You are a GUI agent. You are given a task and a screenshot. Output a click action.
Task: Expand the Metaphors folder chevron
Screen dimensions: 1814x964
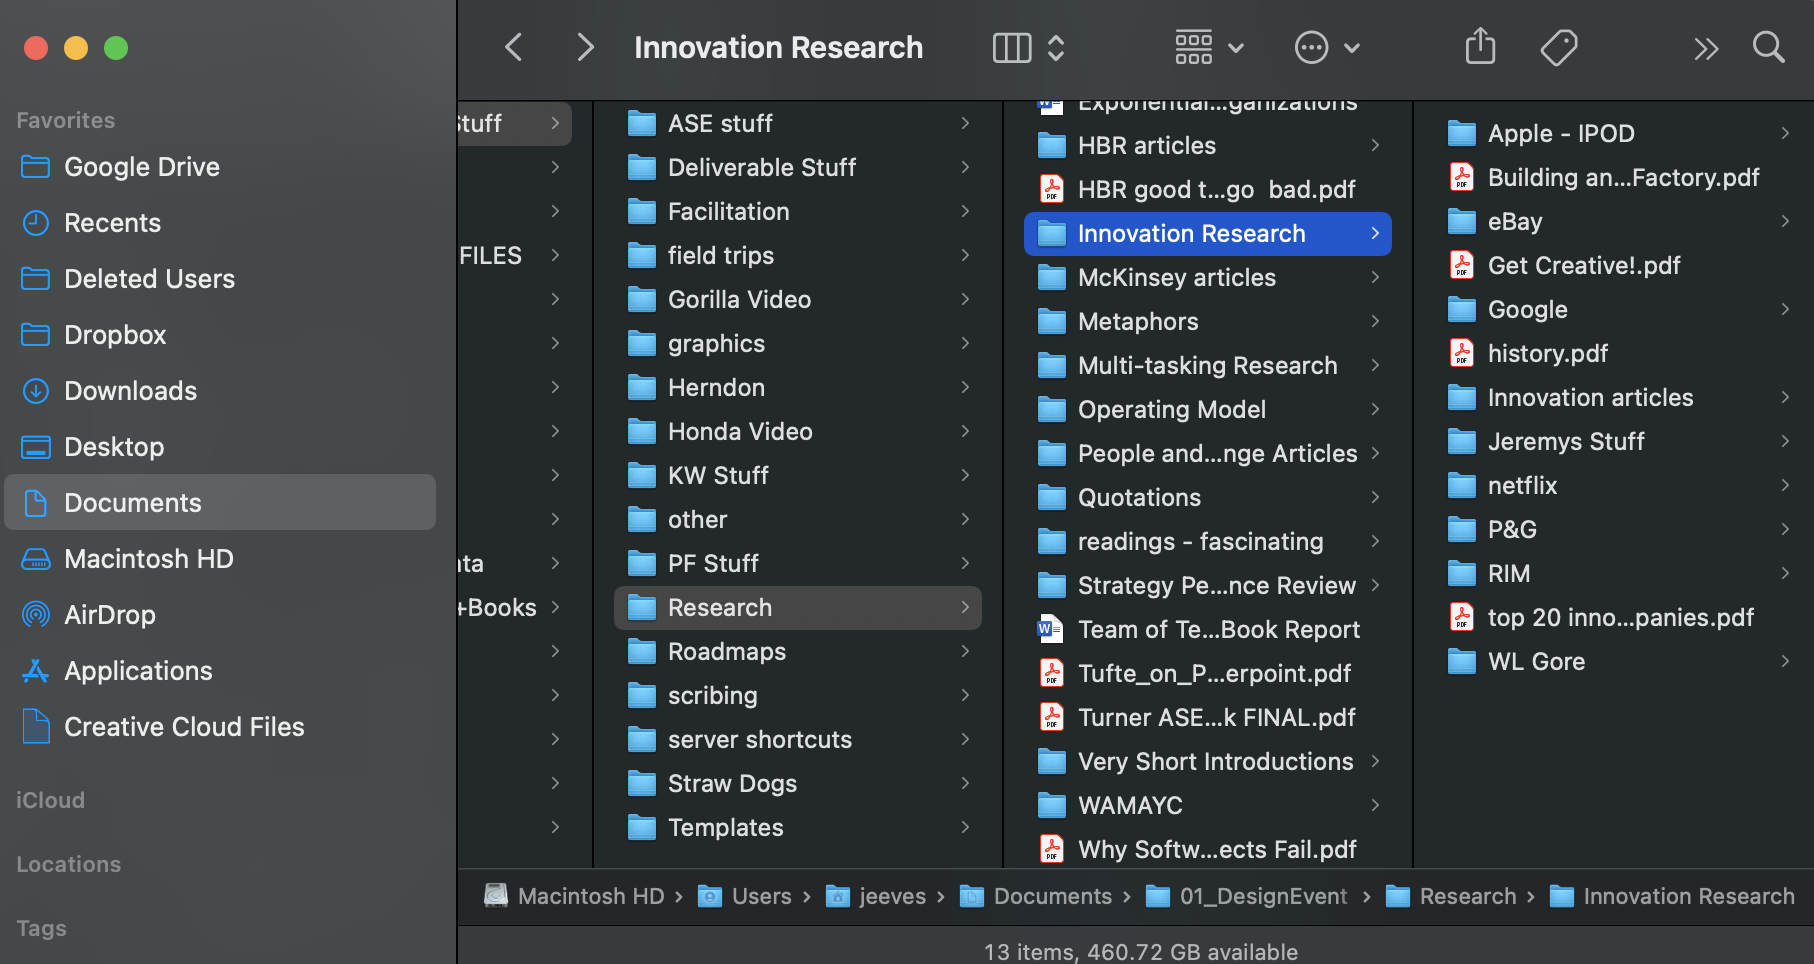coord(1375,321)
